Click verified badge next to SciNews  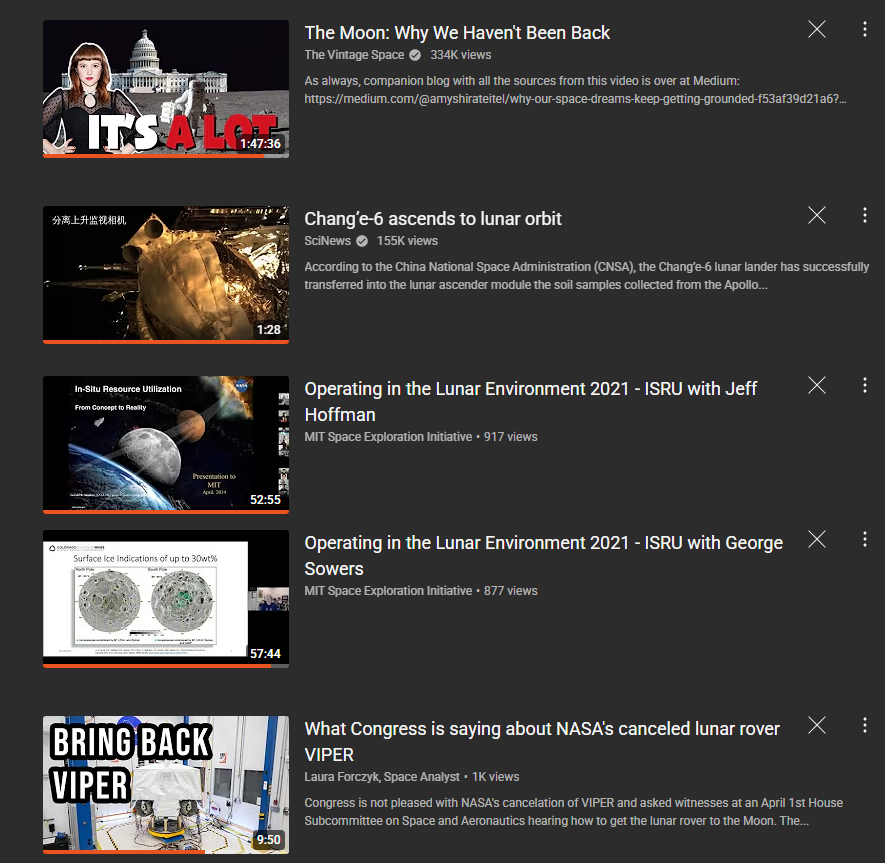(x=362, y=241)
